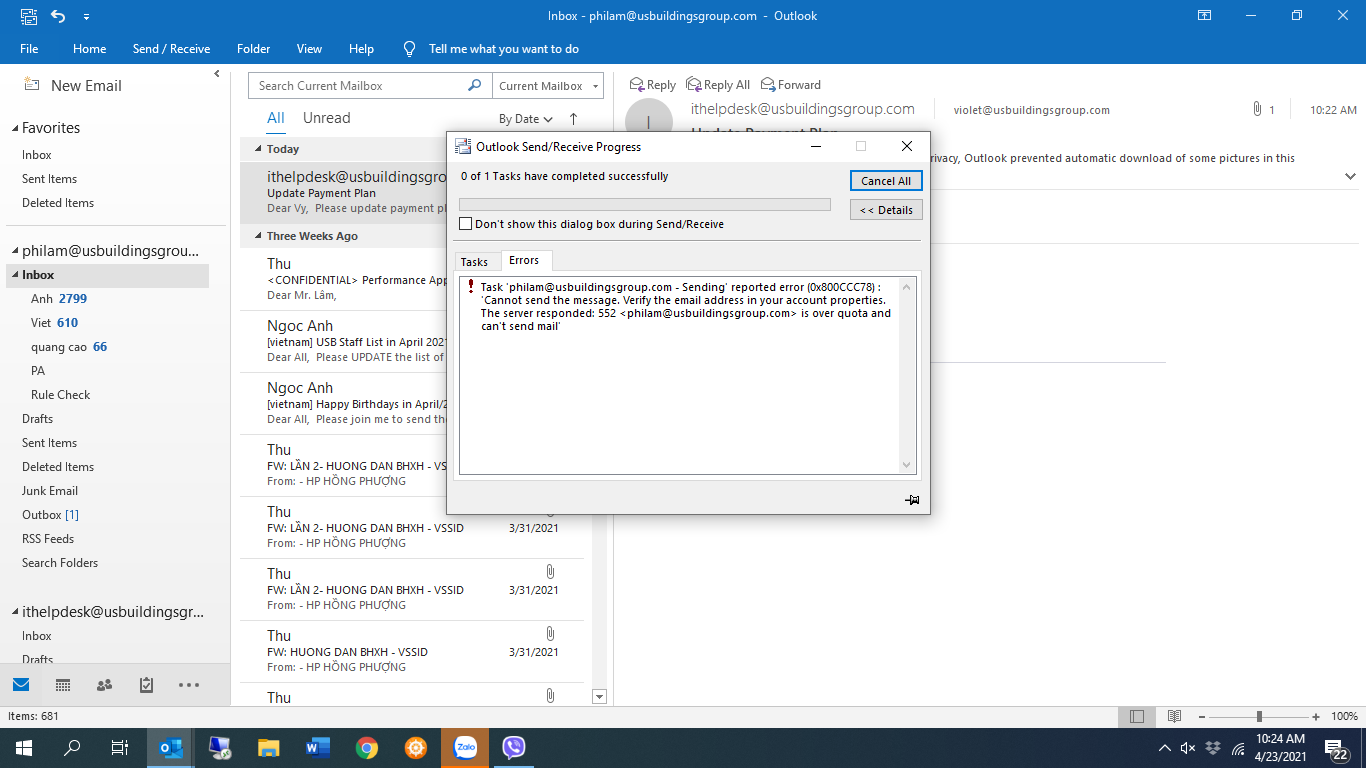Select the Outbox [1] folder
This screenshot has height=768, width=1366.
point(50,515)
